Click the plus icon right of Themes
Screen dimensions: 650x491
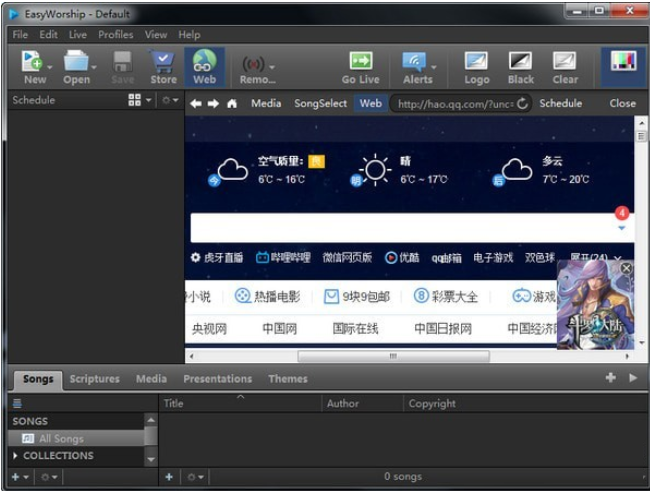pos(610,378)
